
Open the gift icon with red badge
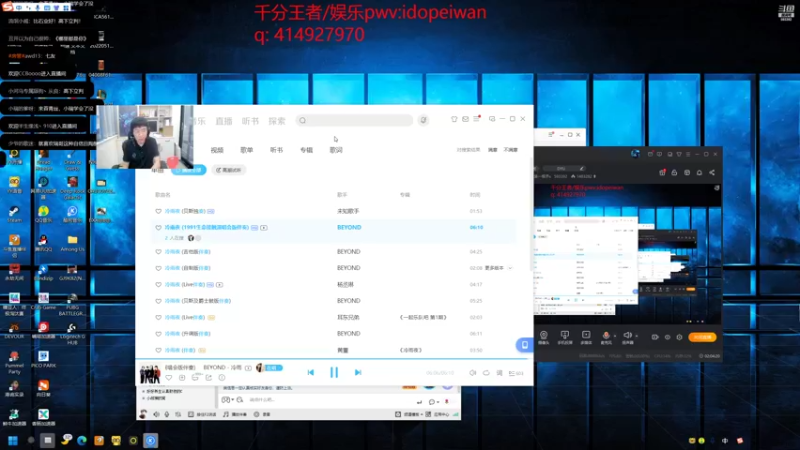coord(662,172)
